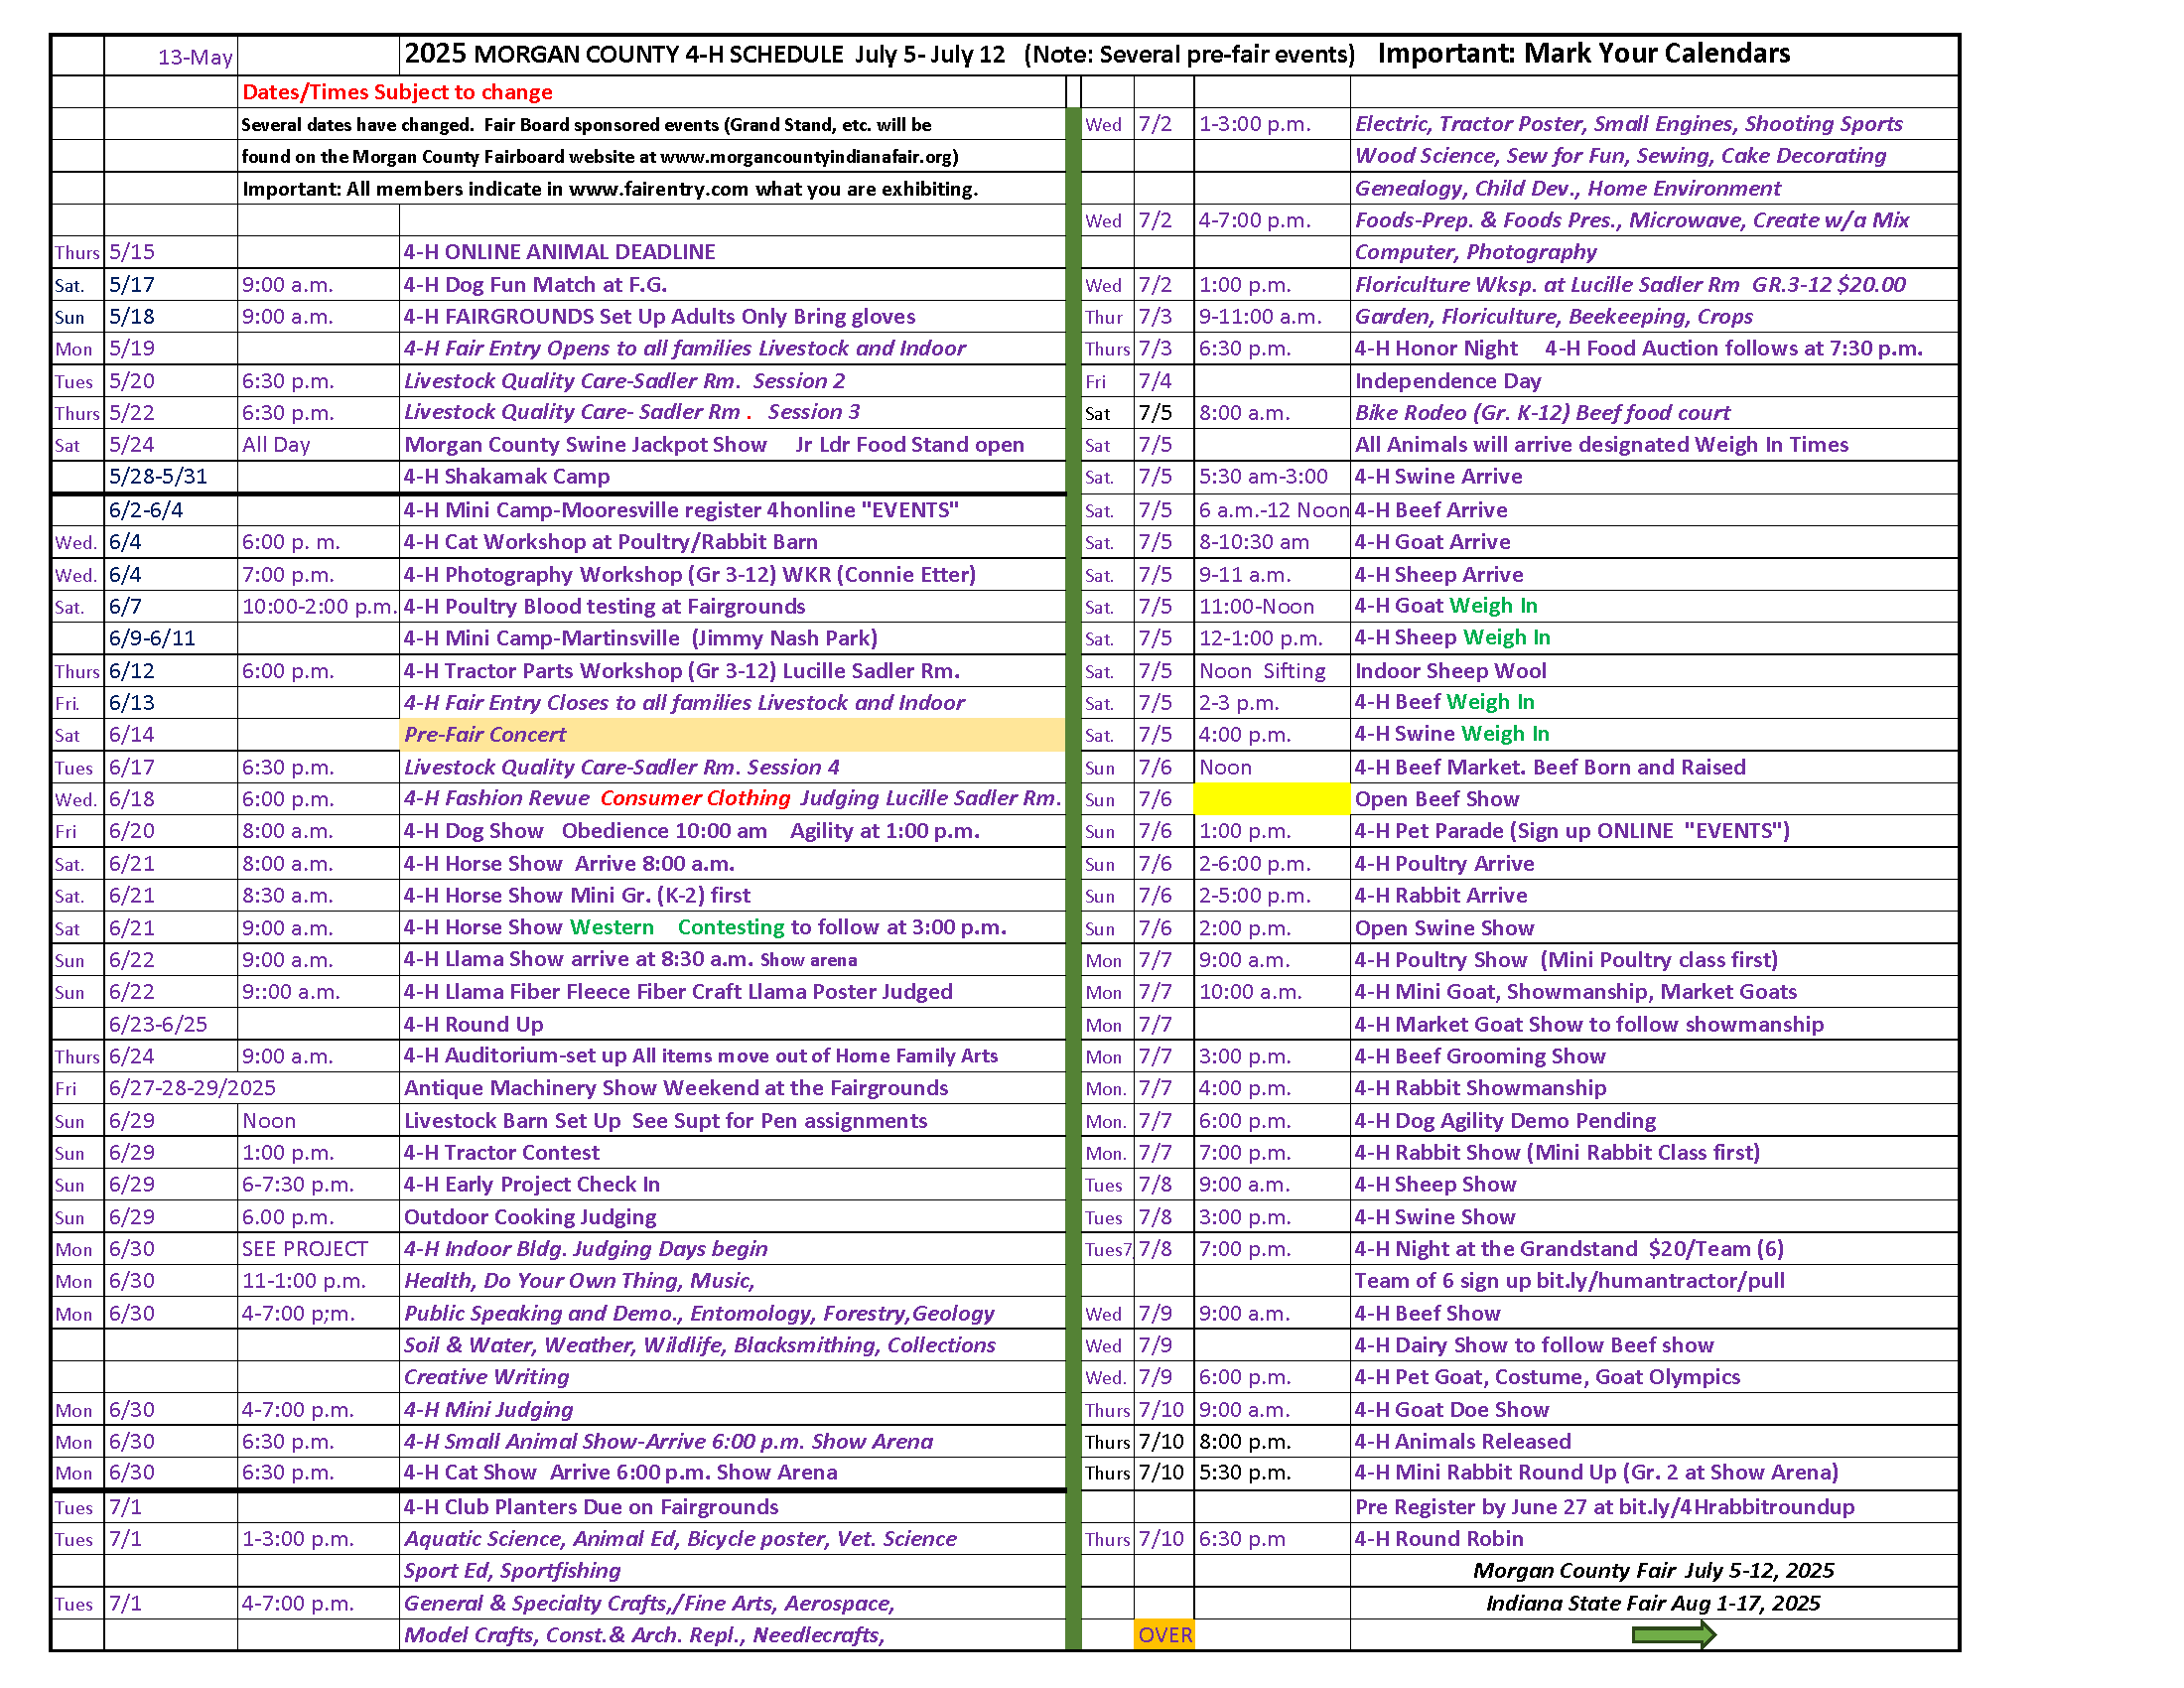This screenshot has height=1688, width=2184.
Task: Select Indiana State Fair Aug 1-17, 2025
Action: tap(1653, 1604)
